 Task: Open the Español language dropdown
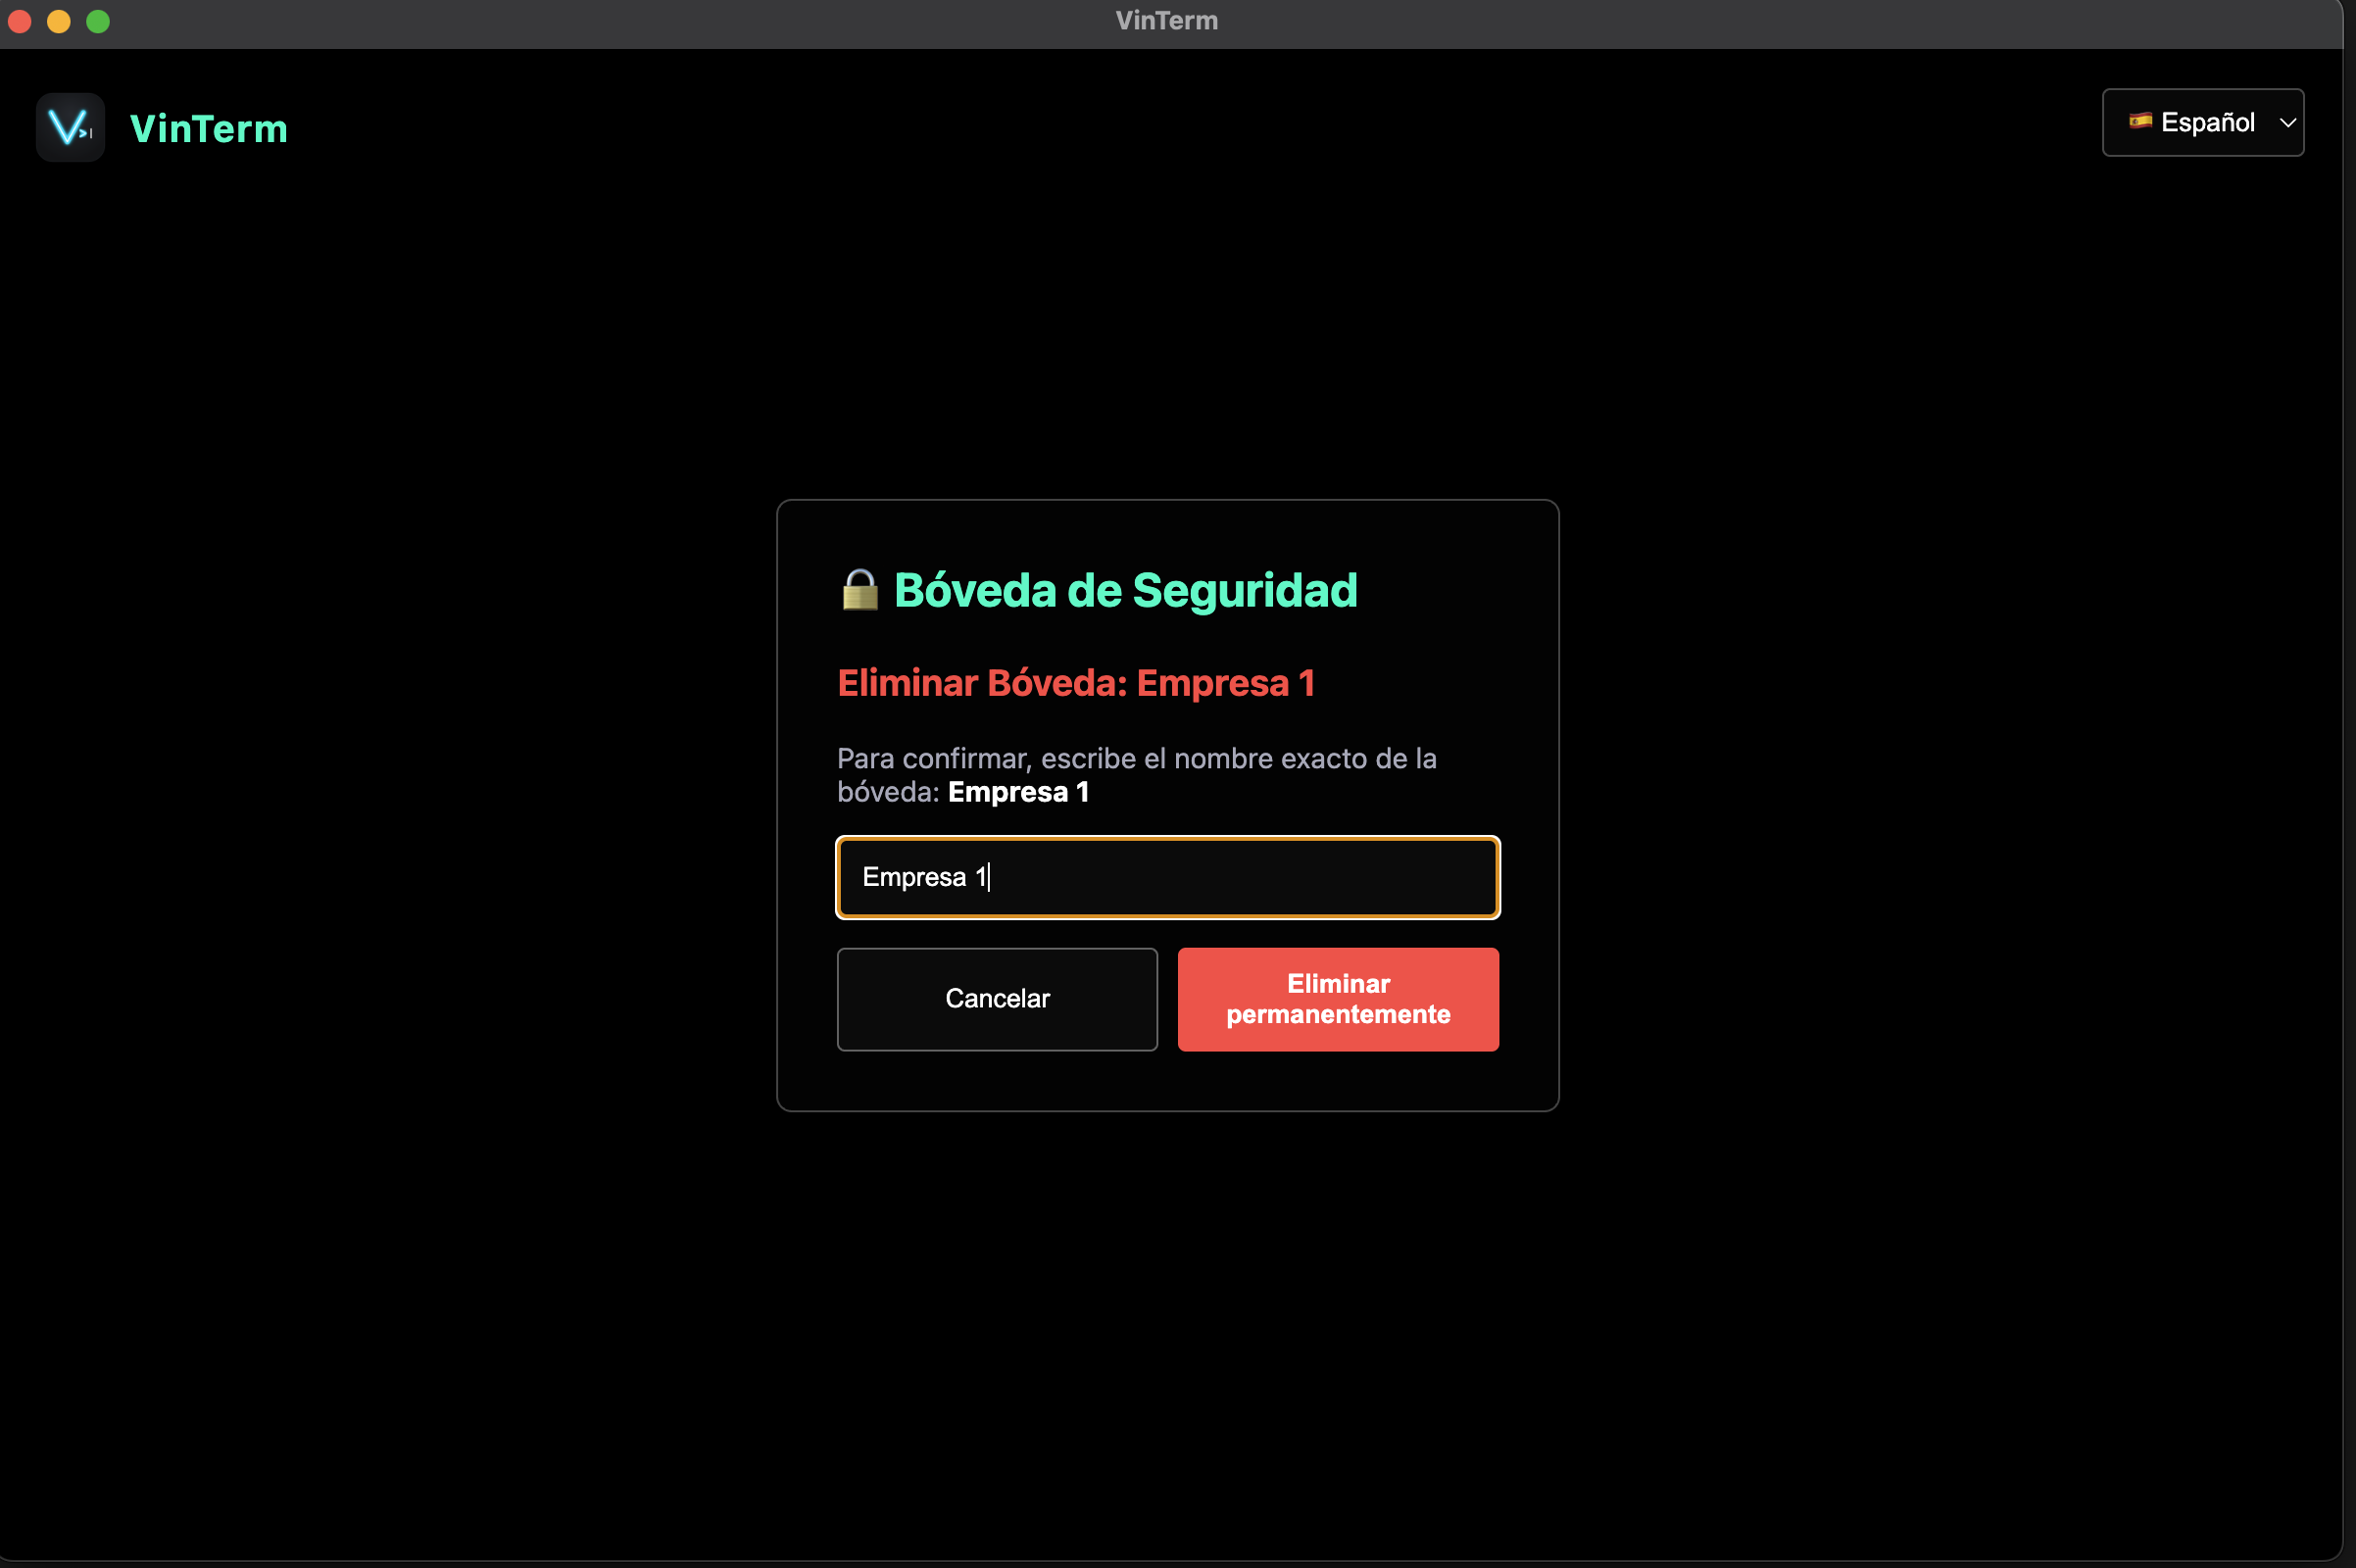pyautogui.click(x=2202, y=122)
